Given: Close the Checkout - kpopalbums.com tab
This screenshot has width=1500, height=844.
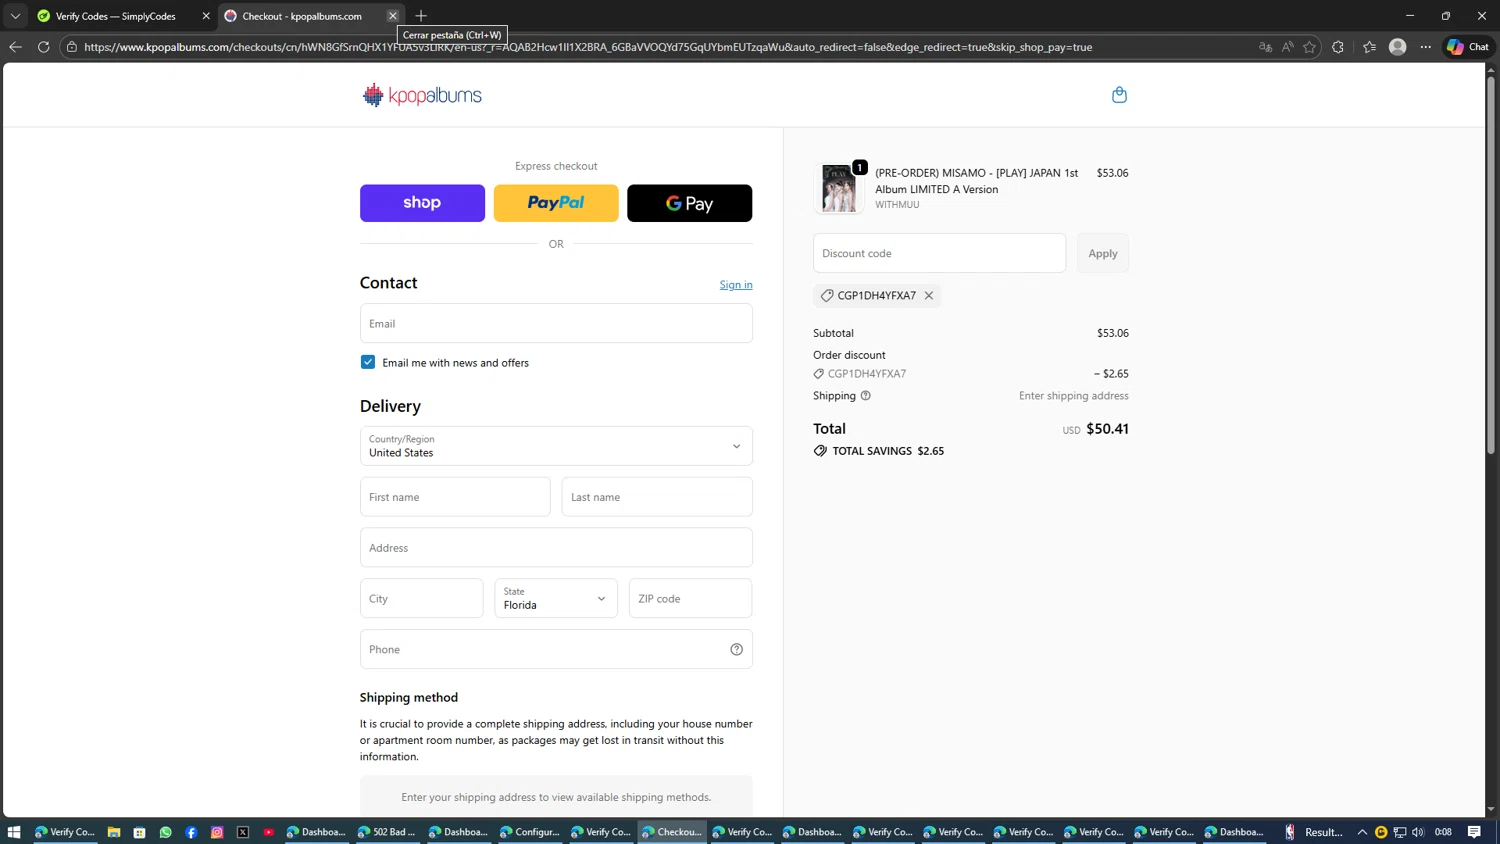Looking at the screenshot, I should click(393, 16).
